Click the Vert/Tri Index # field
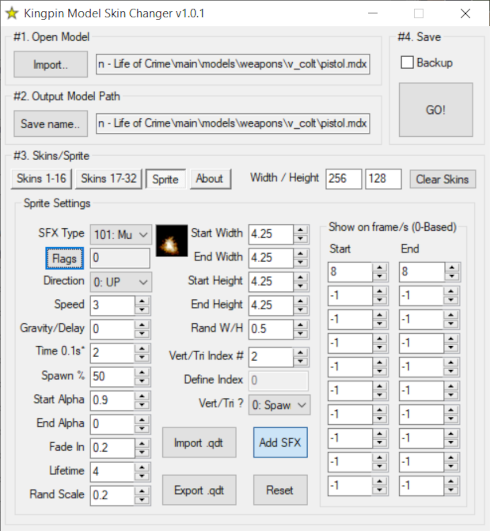490x531 pixels. (x=271, y=357)
